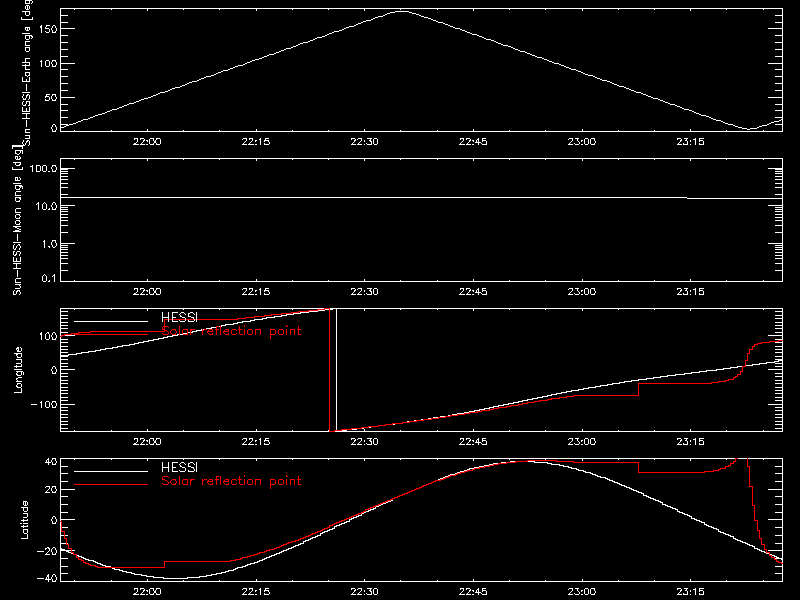800x600 pixels.
Task: Click HESSI legend label in Latitude plot
Action: 179,467
